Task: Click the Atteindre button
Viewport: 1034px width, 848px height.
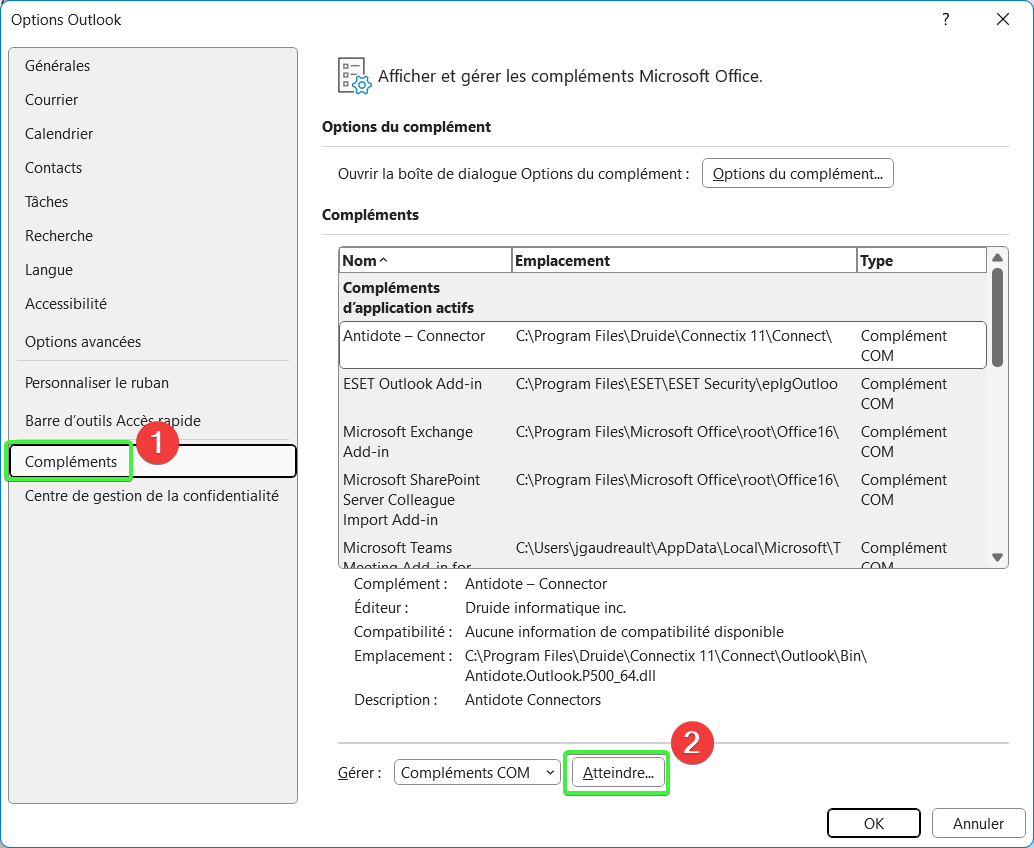Action: [x=618, y=773]
